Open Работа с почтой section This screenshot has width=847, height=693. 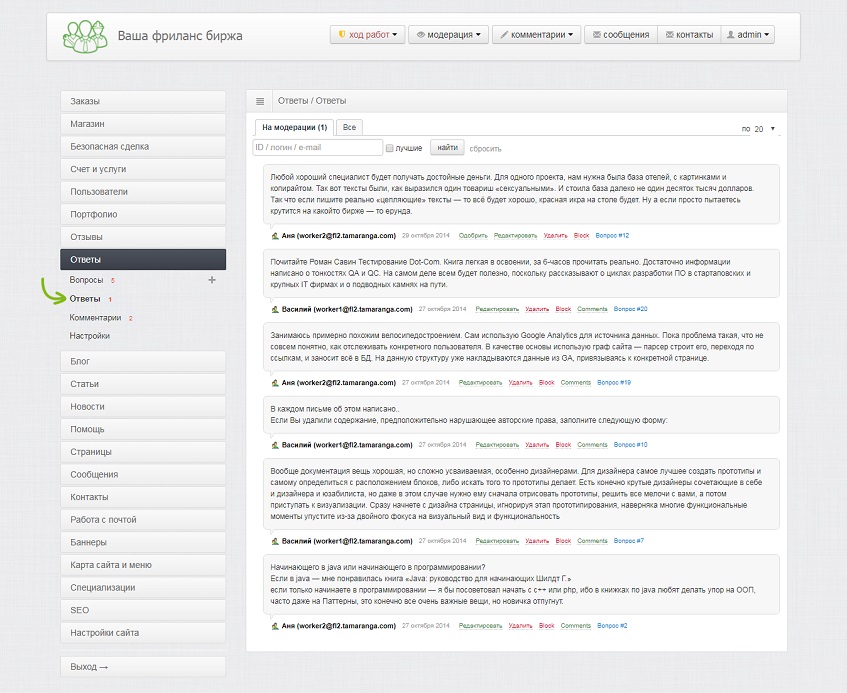pyautogui.click(x=143, y=520)
